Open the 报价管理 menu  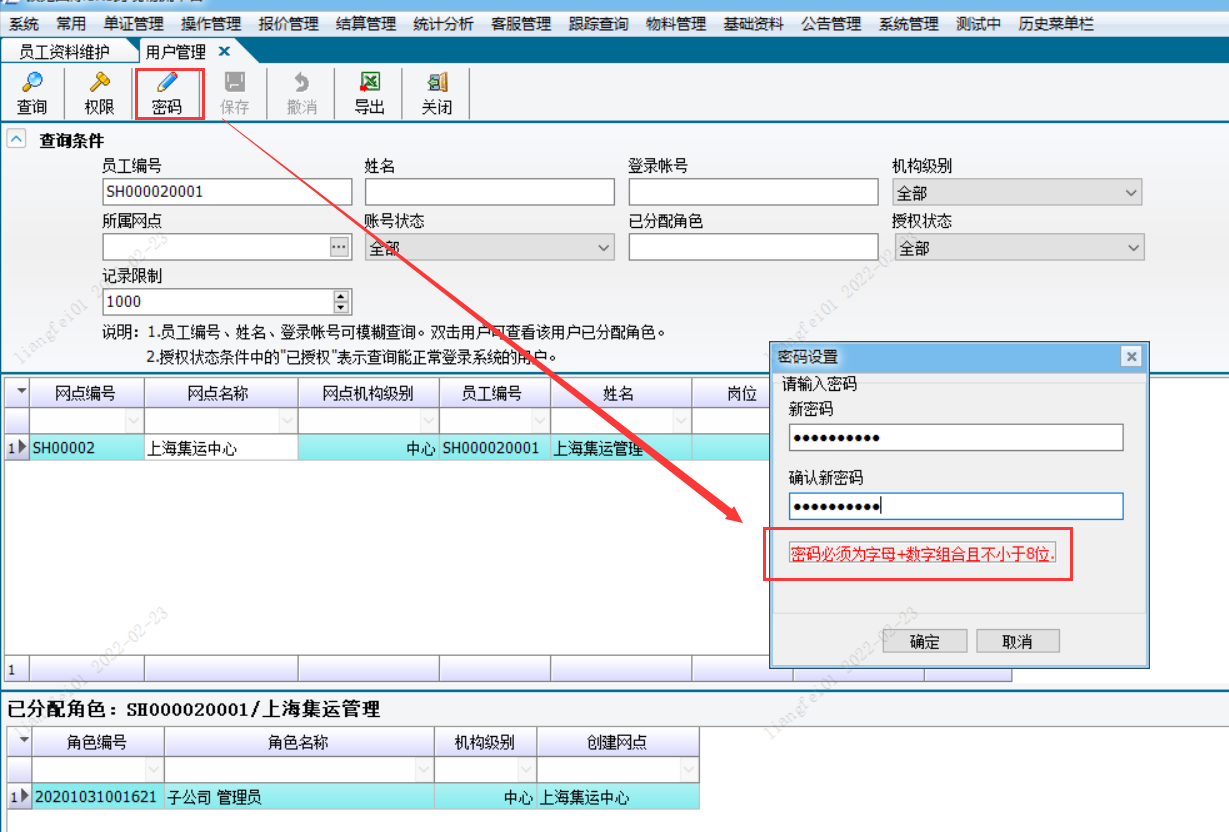289,23
